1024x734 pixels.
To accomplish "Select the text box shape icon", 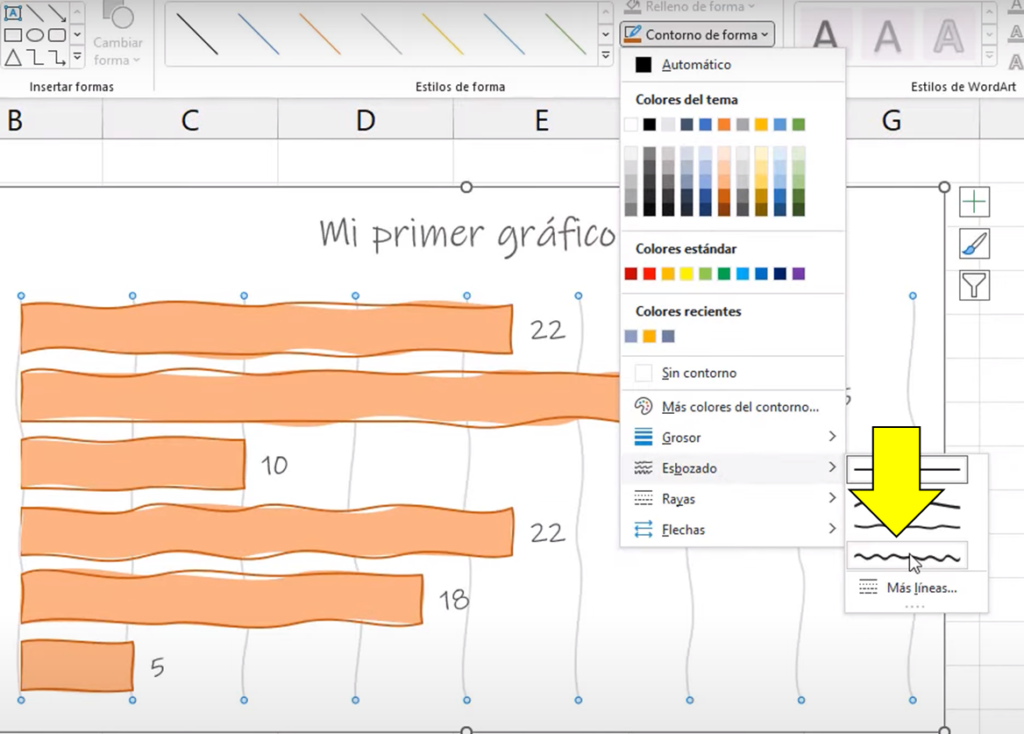I will click(x=13, y=13).
